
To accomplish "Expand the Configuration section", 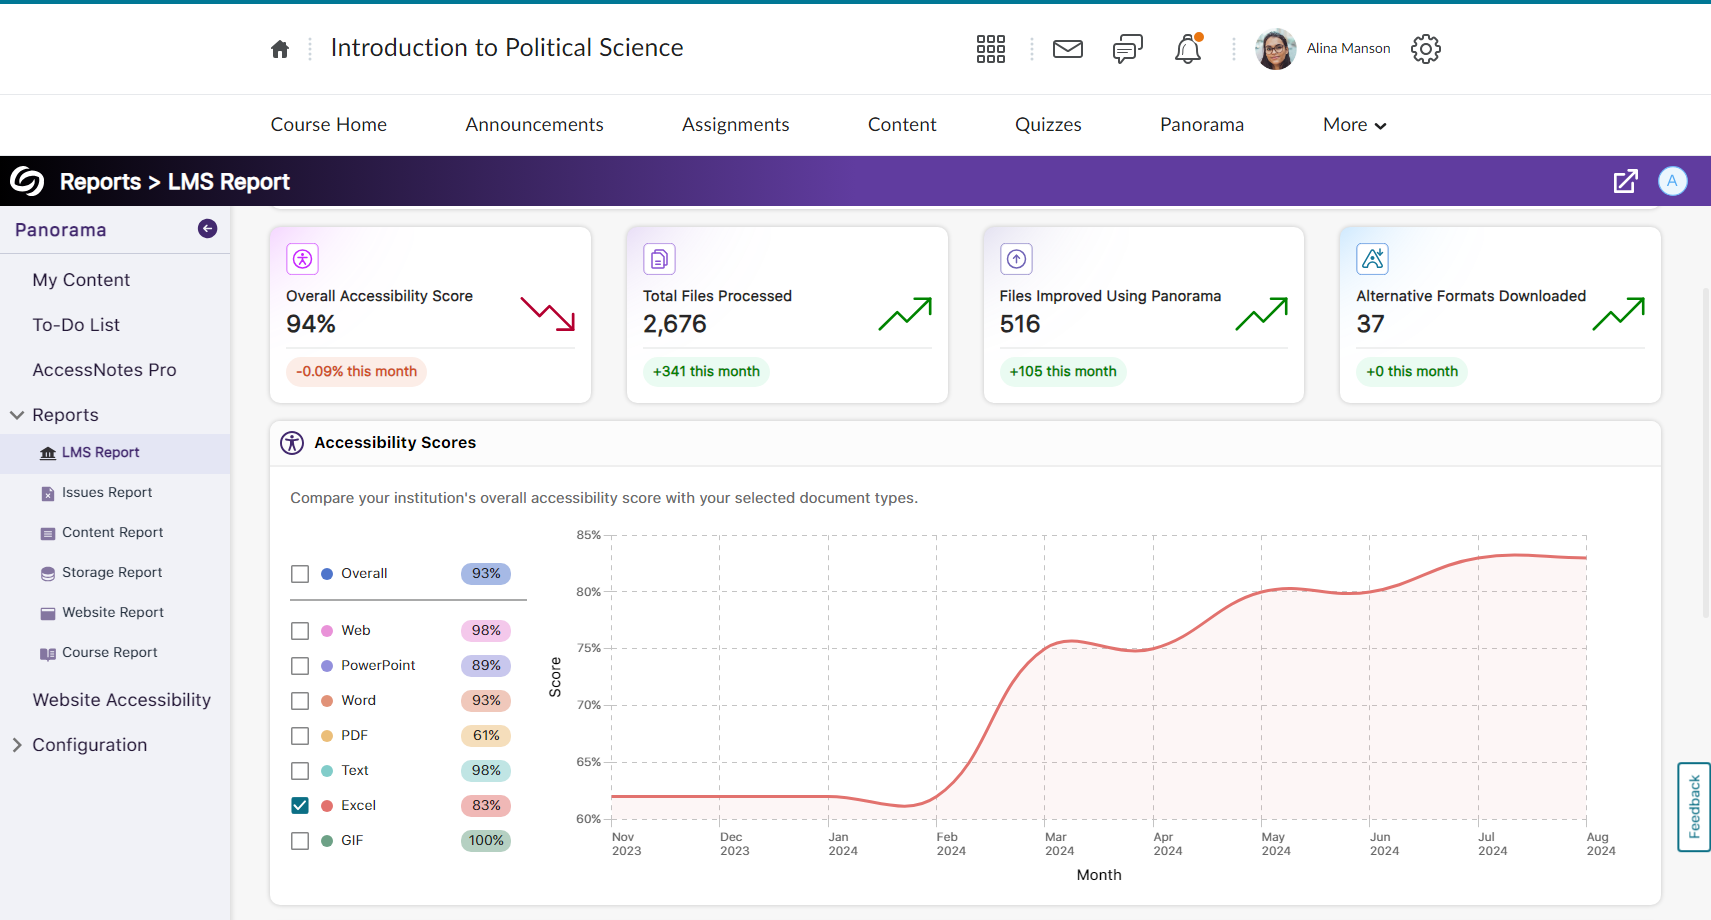I will click(17, 745).
